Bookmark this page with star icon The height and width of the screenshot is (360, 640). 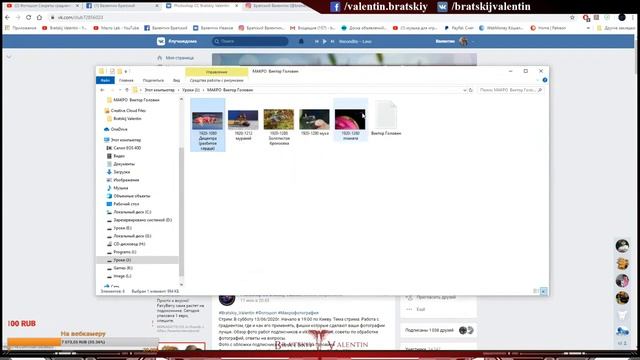pos(572,18)
